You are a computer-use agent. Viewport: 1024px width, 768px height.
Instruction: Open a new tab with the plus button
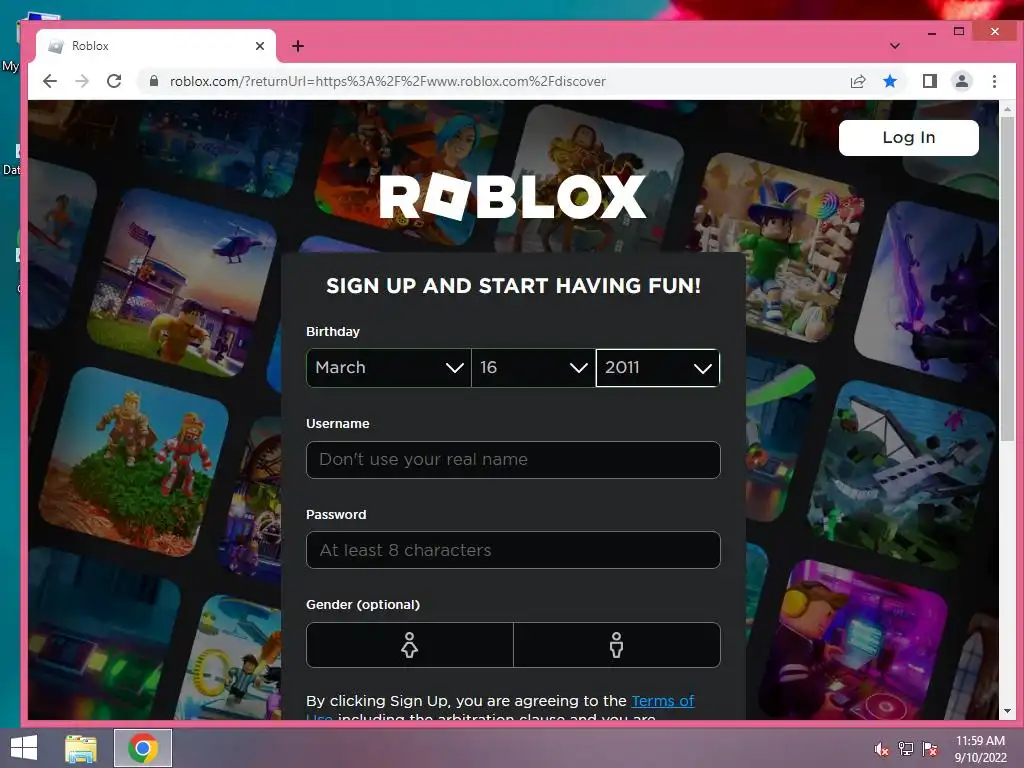coord(298,46)
